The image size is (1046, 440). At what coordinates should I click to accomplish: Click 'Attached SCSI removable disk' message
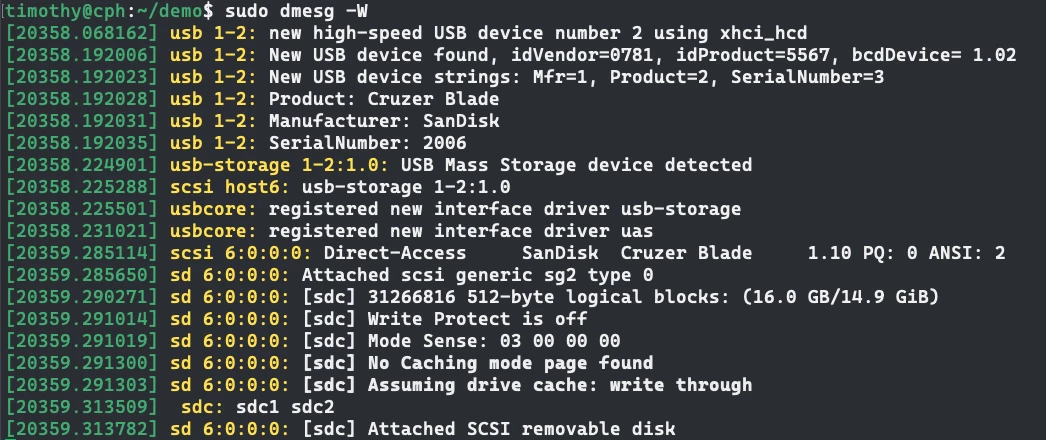(x=522, y=429)
